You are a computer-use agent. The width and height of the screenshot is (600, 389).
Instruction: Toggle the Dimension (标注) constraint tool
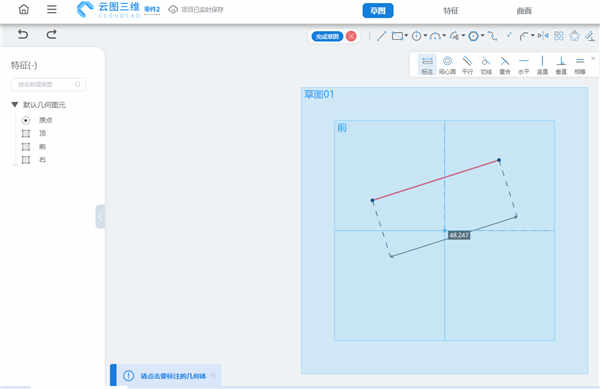pyautogui.click(x=427, y=65)
